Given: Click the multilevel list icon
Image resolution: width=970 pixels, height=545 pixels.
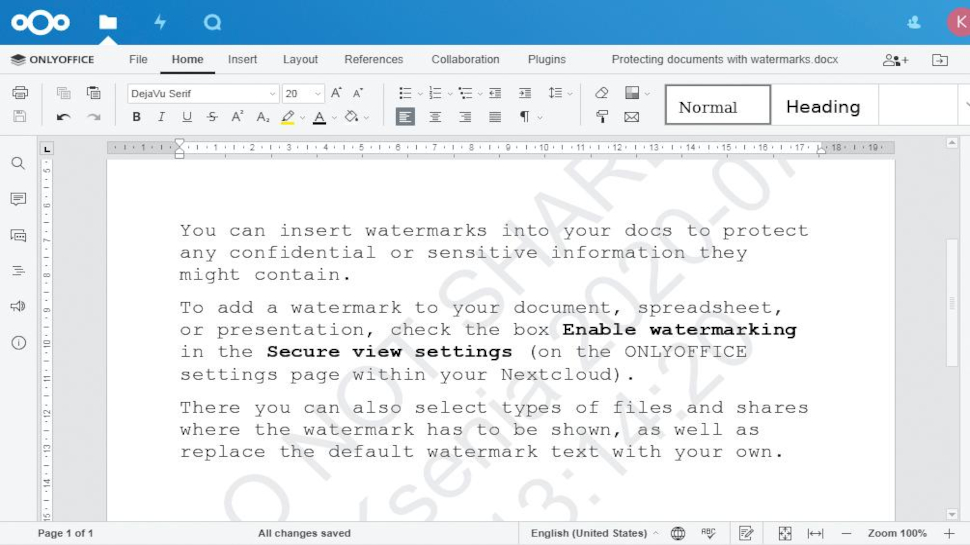Looking at the screenshot, I should point(465,93).
